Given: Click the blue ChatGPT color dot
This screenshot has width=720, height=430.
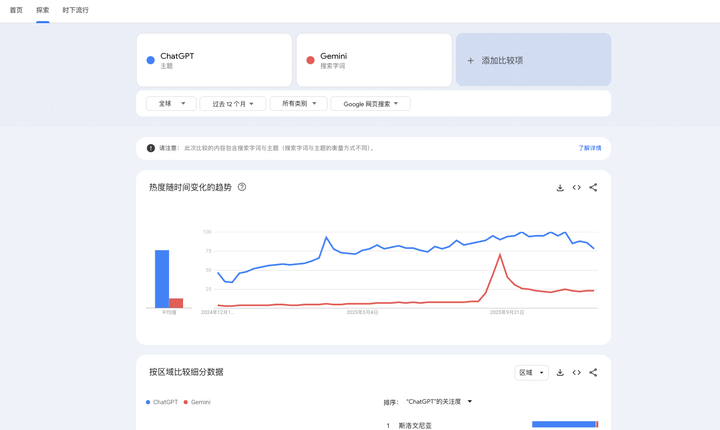Looking at the screenshot, I should click(151, 60).
